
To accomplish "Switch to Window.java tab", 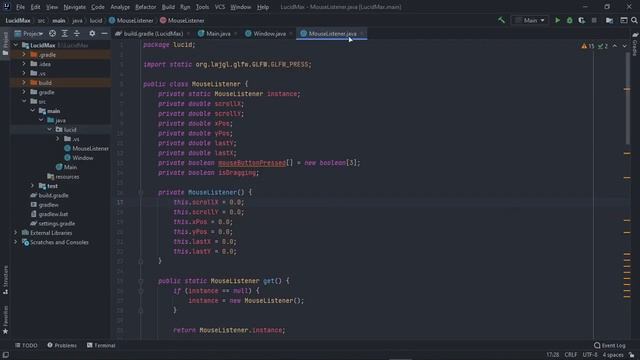I will [x=269, y=33].
